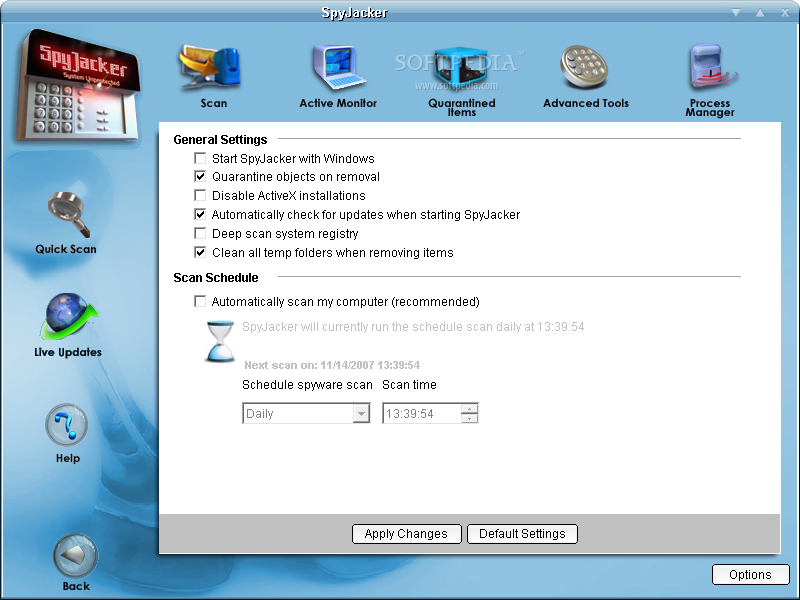Enable Disable ActiveX installations option
The image size is (800, 600).
200,195
